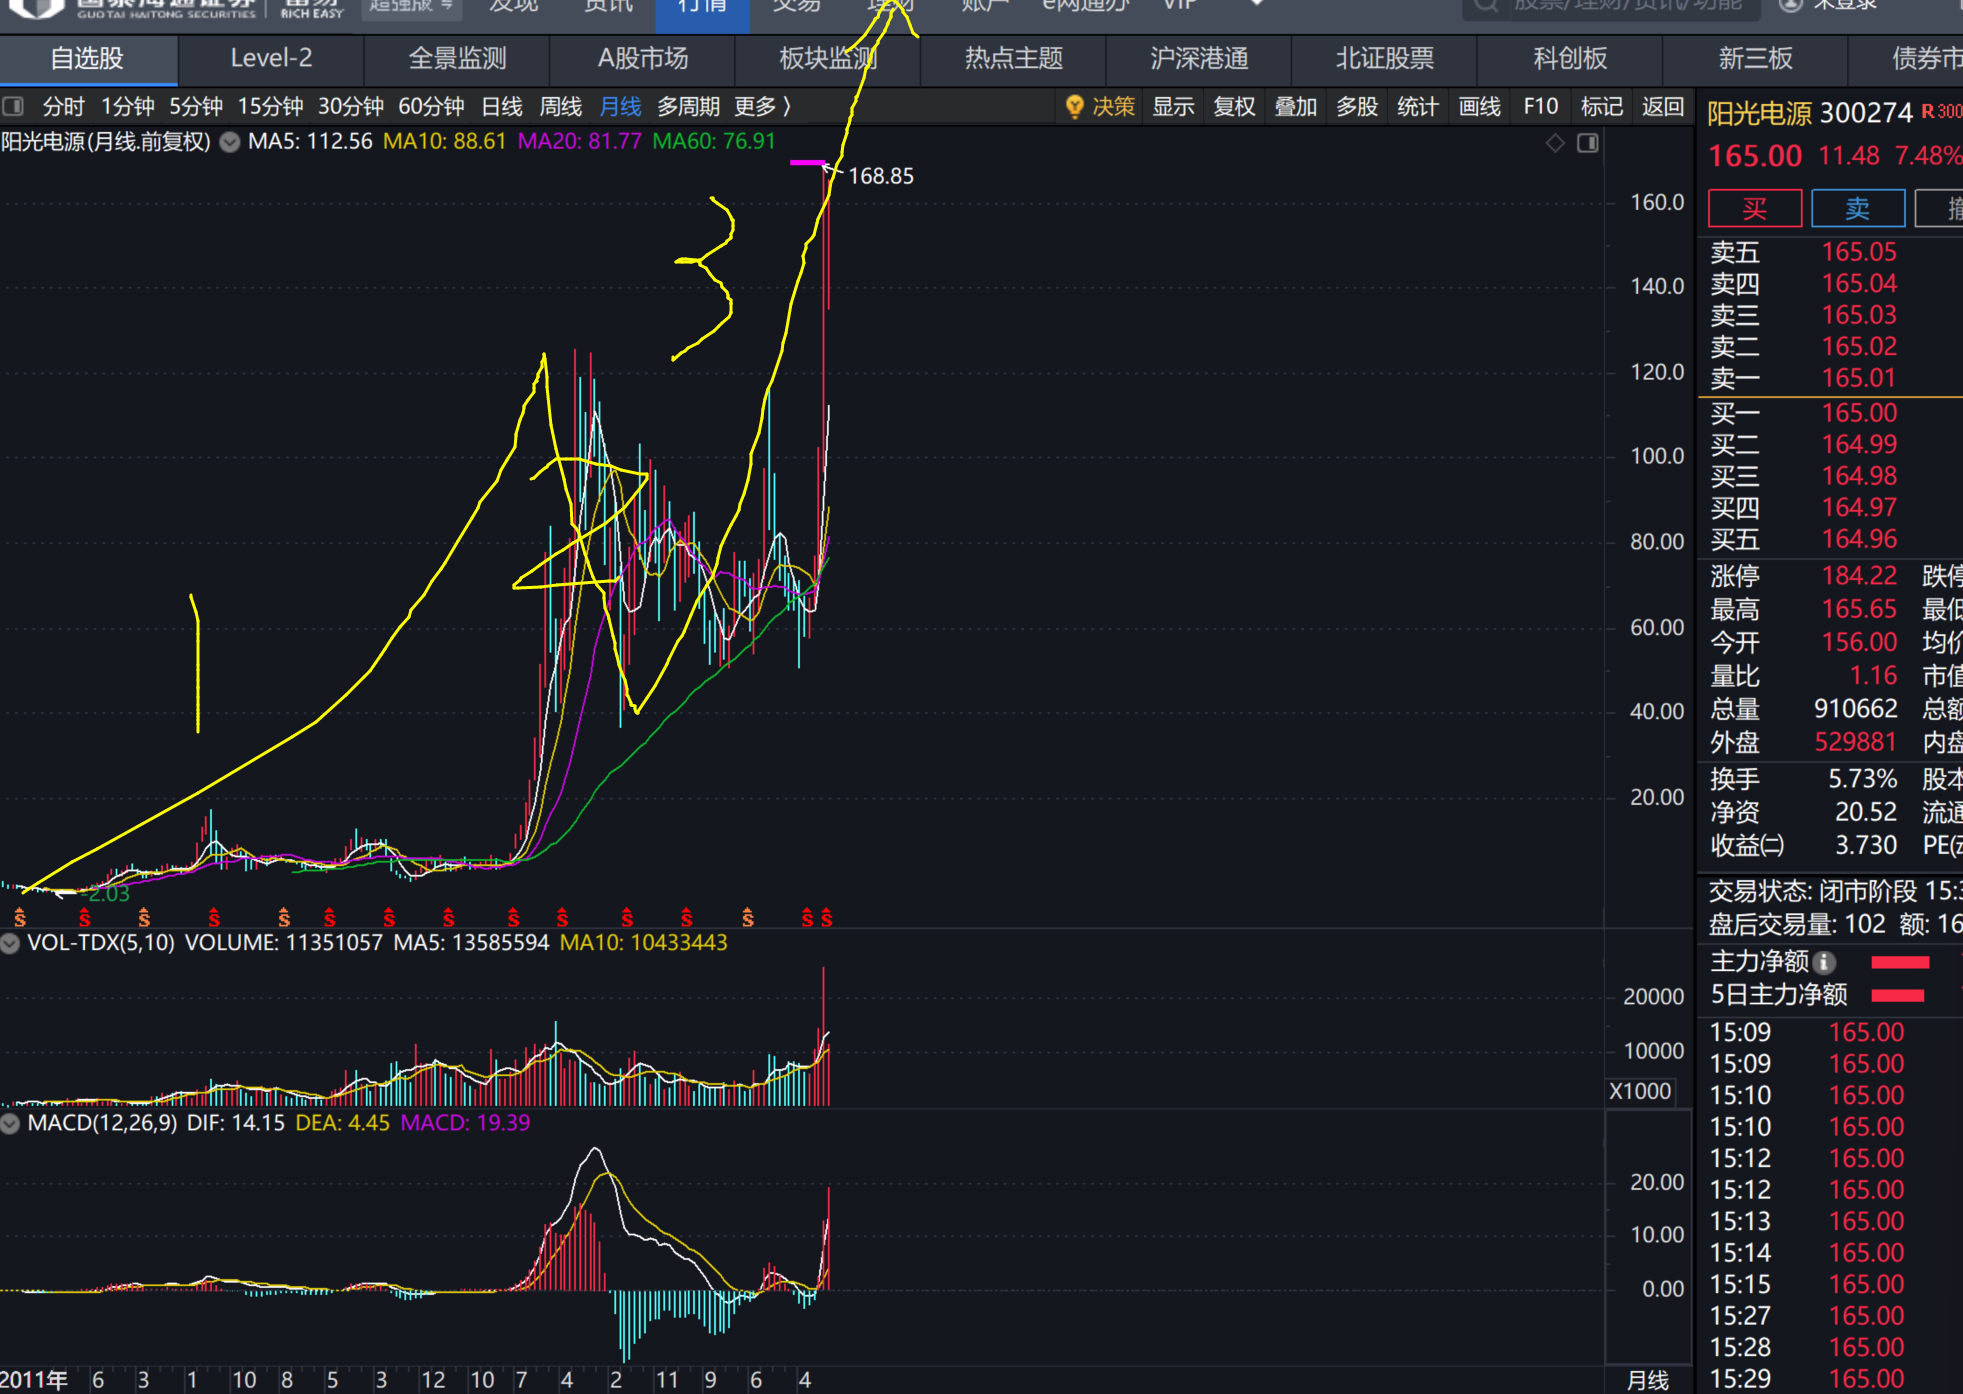This screenshot has width=1963, height=1394.
Task: Click the info icon beside 主力净额
Action: [1825, 962]
